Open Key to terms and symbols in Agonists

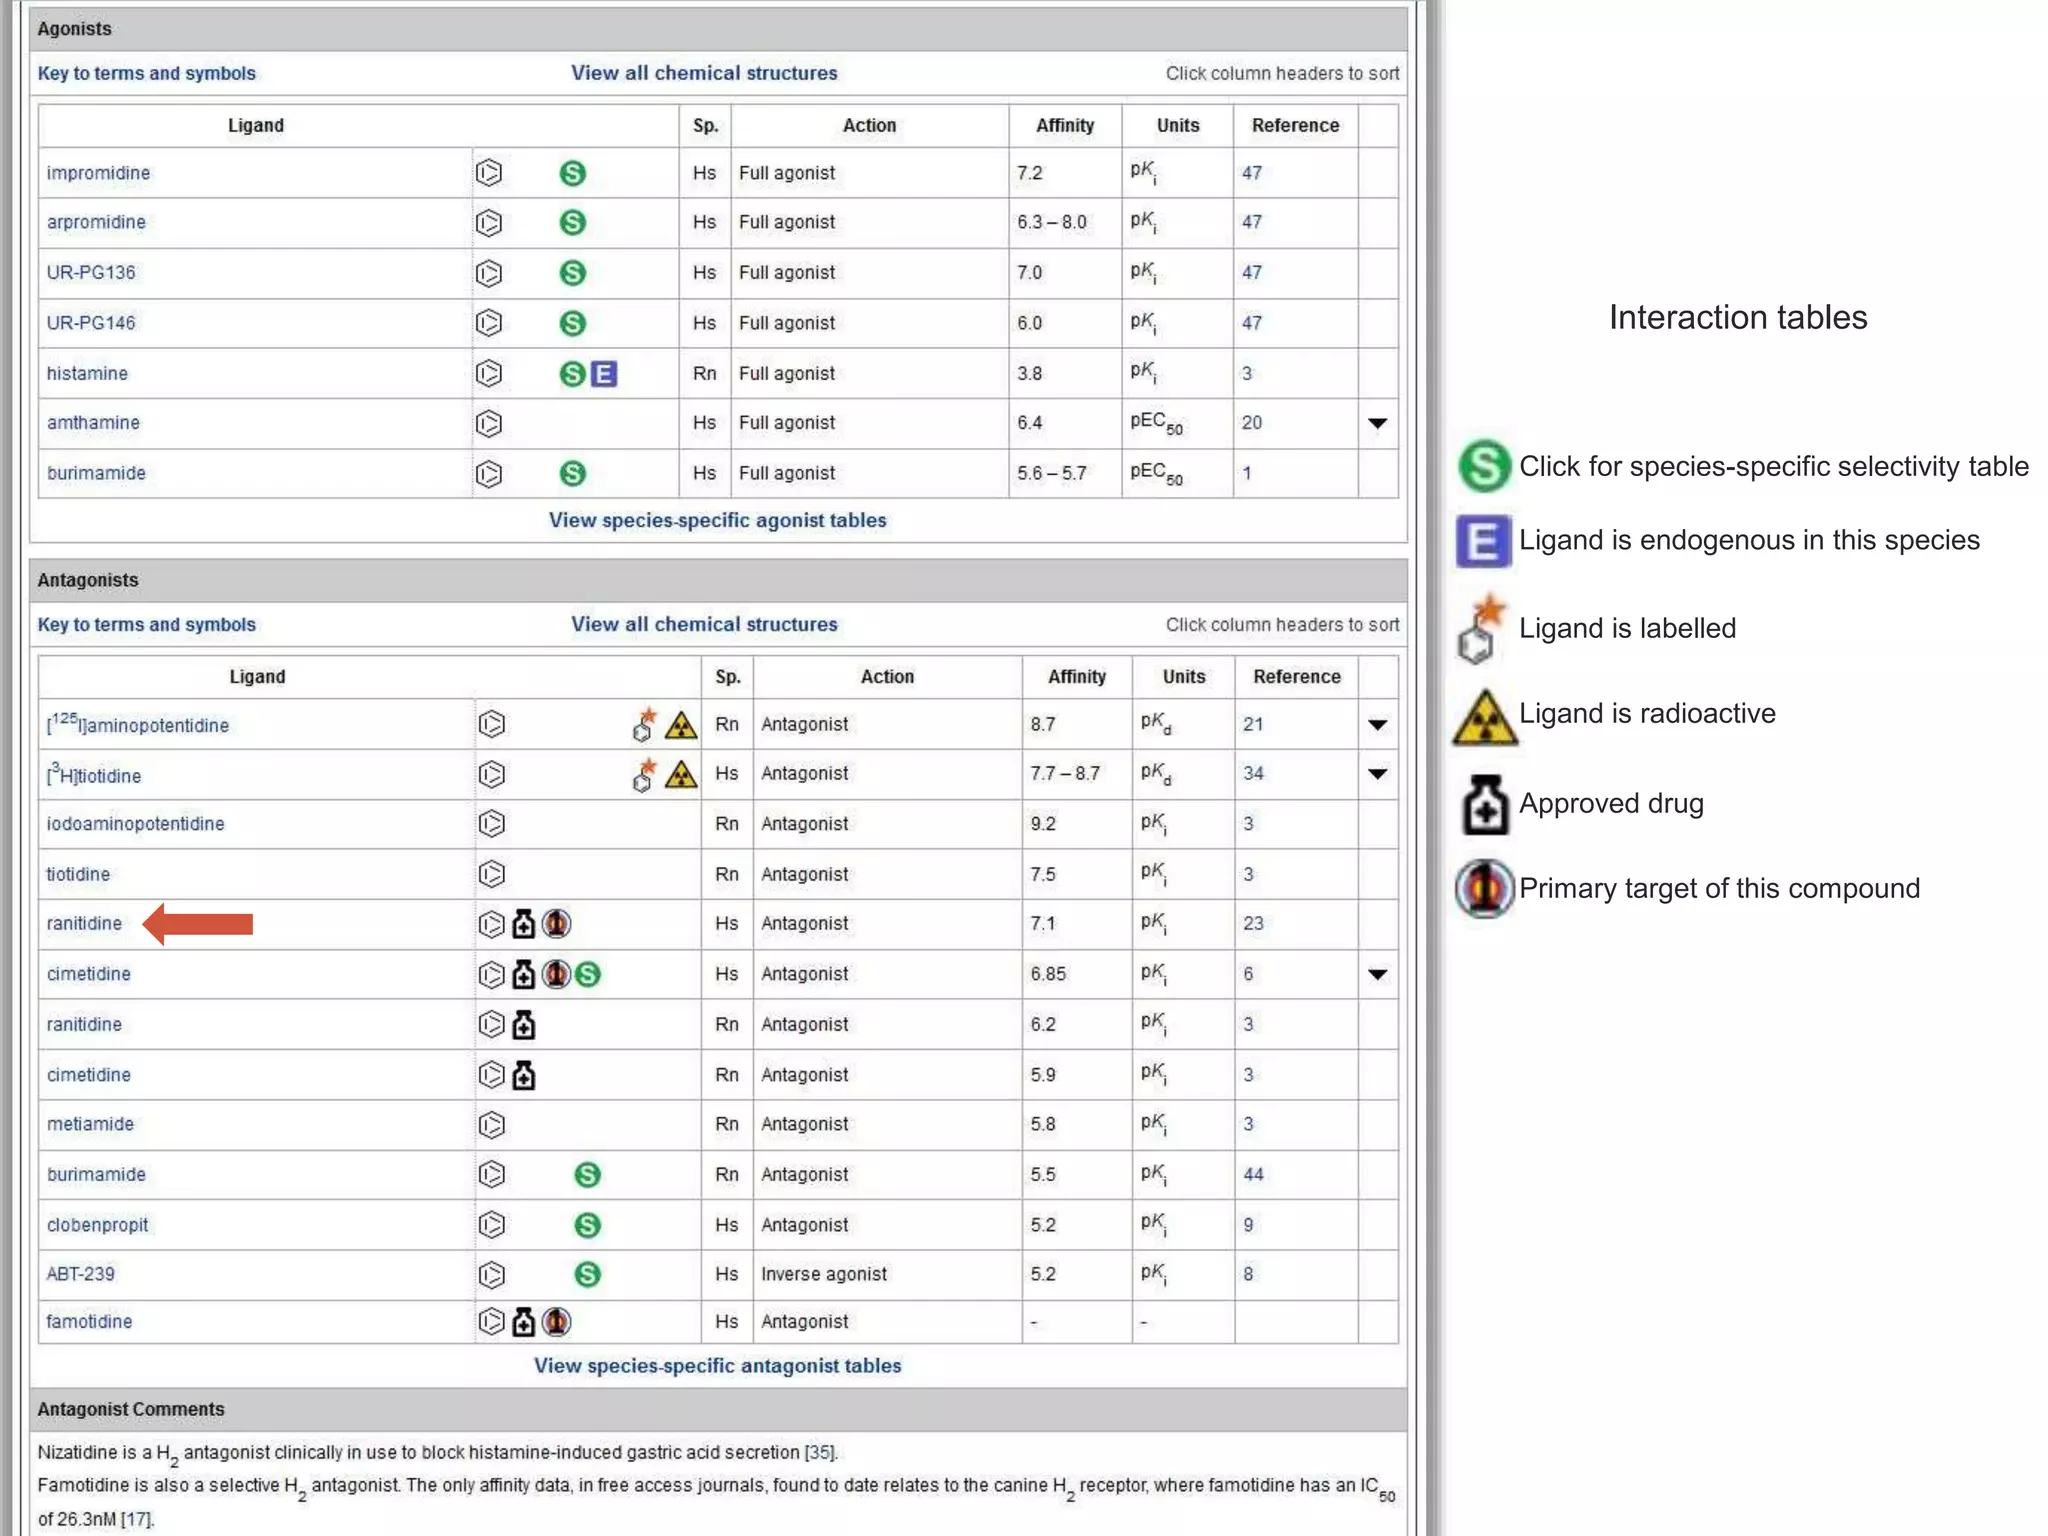[x=147, y=73]
